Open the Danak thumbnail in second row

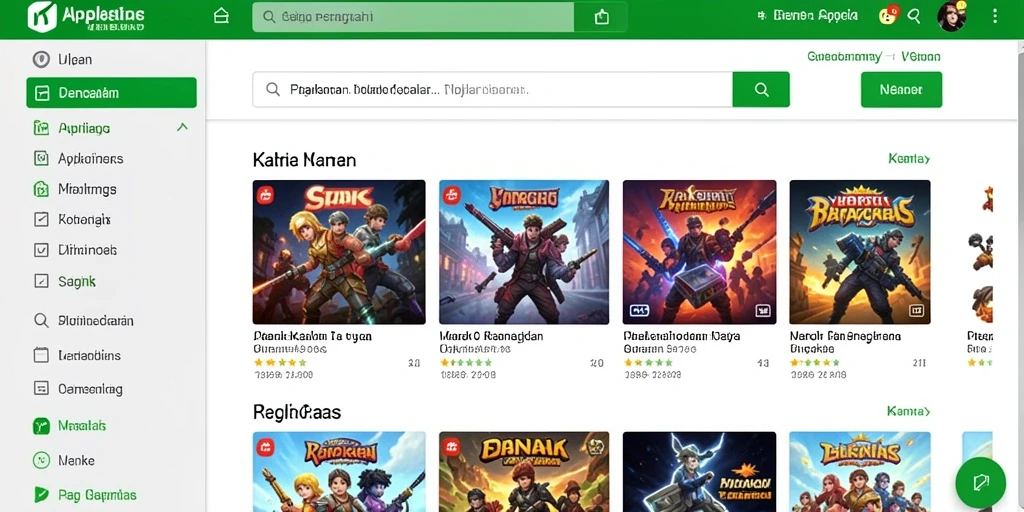pyautogui.click(x=524, y=472)
